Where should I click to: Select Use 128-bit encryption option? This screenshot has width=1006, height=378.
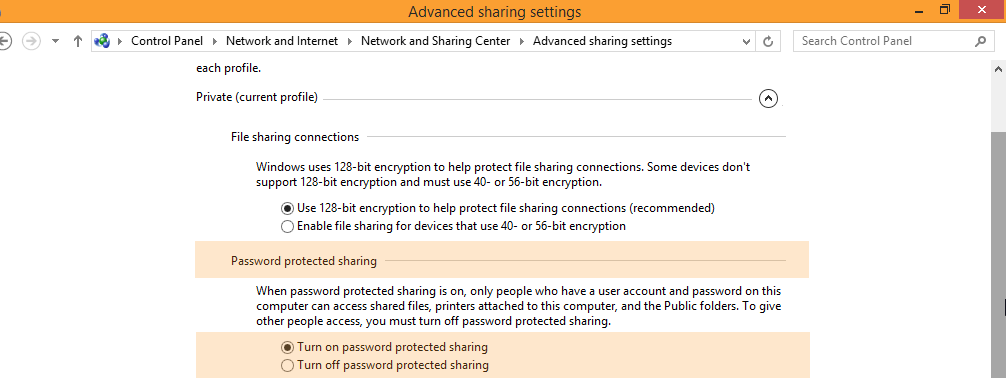pyautogui.click(x=287, y=209)
